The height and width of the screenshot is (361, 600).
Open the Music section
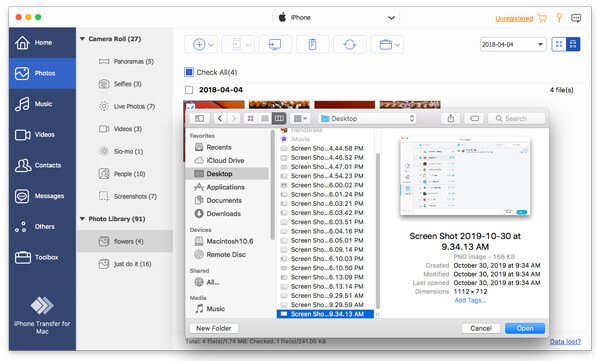42,104
